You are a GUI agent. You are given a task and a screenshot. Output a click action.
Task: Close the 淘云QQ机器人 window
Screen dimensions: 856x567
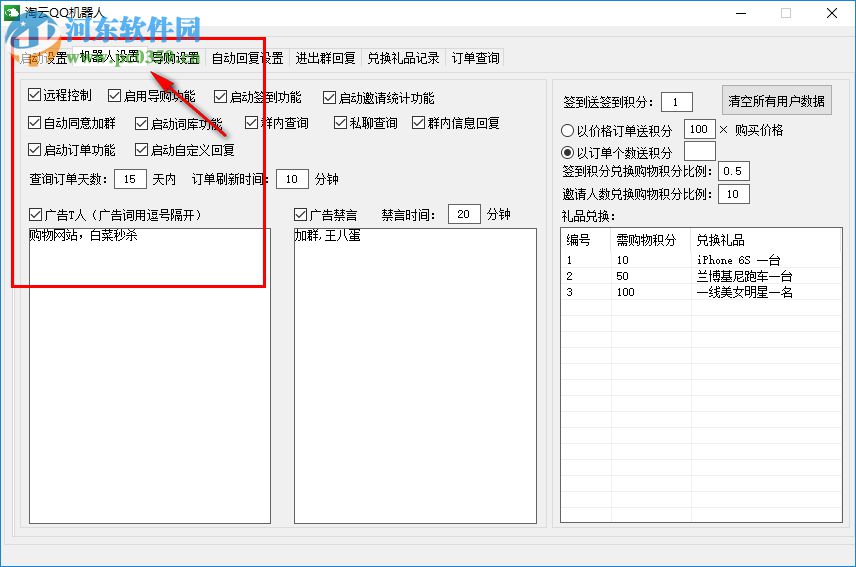click(x=831, y=13)
